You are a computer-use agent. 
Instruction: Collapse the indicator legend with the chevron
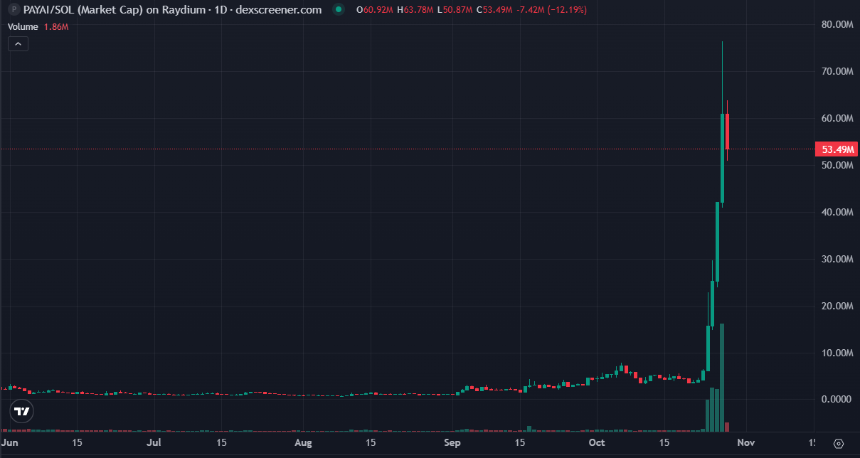20,44
